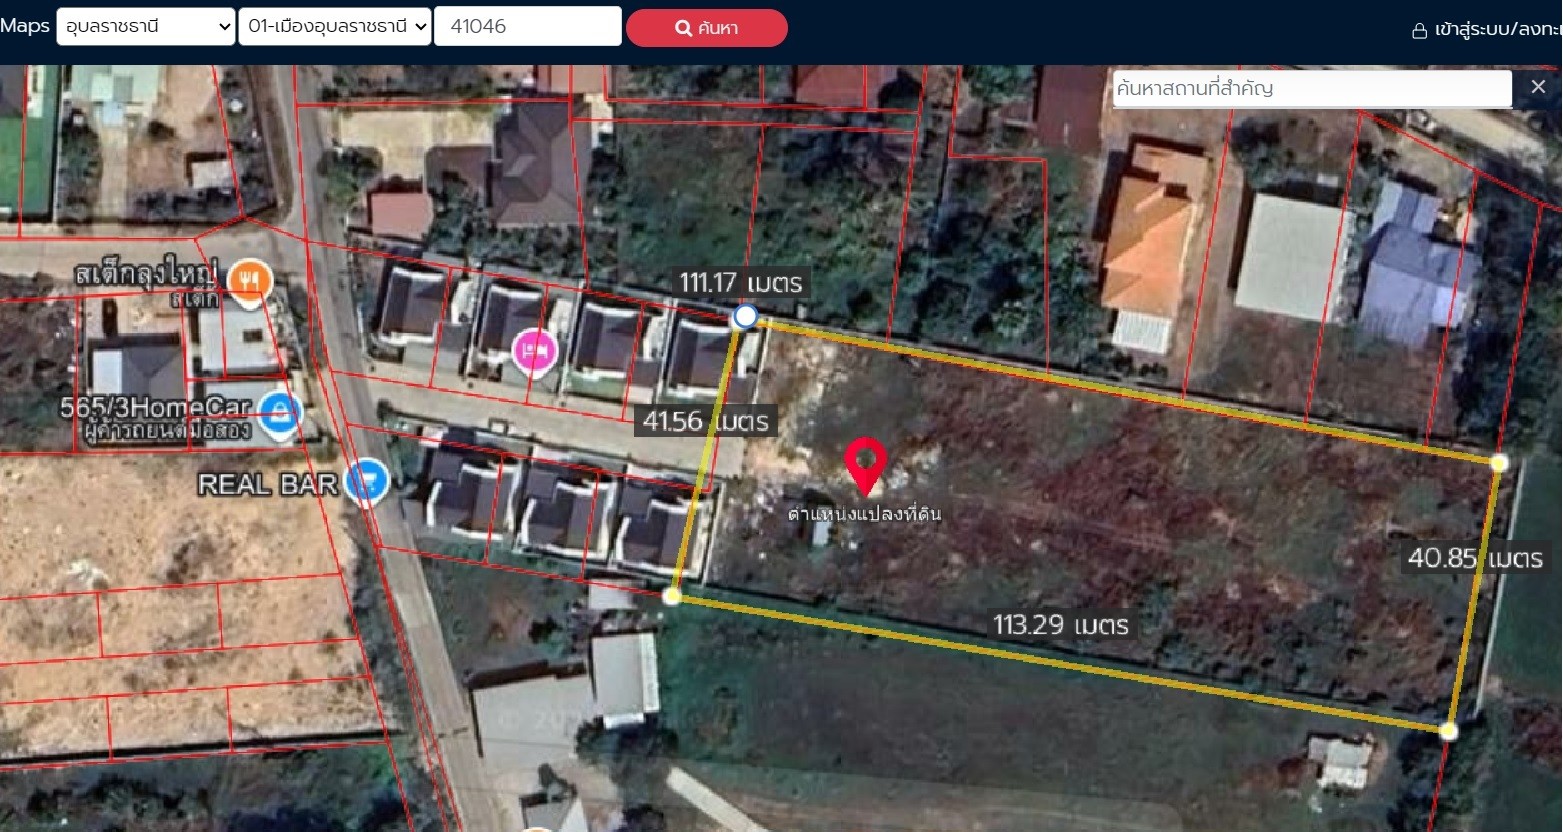Click the blue 565/3HomeCar marker icon
The image size is (1563, 832).
click(279, 412)
